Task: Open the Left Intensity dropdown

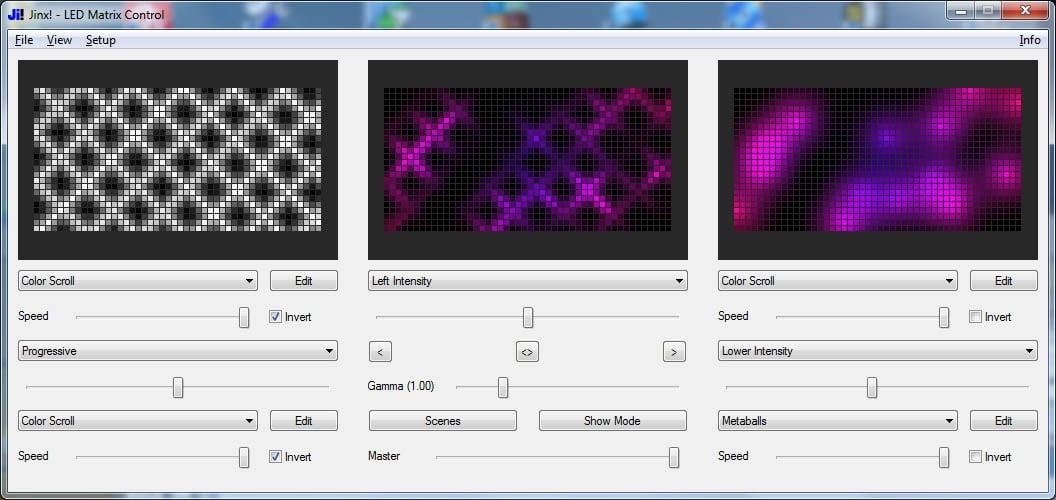Action: pyautogui.click(x=527, y=281)
